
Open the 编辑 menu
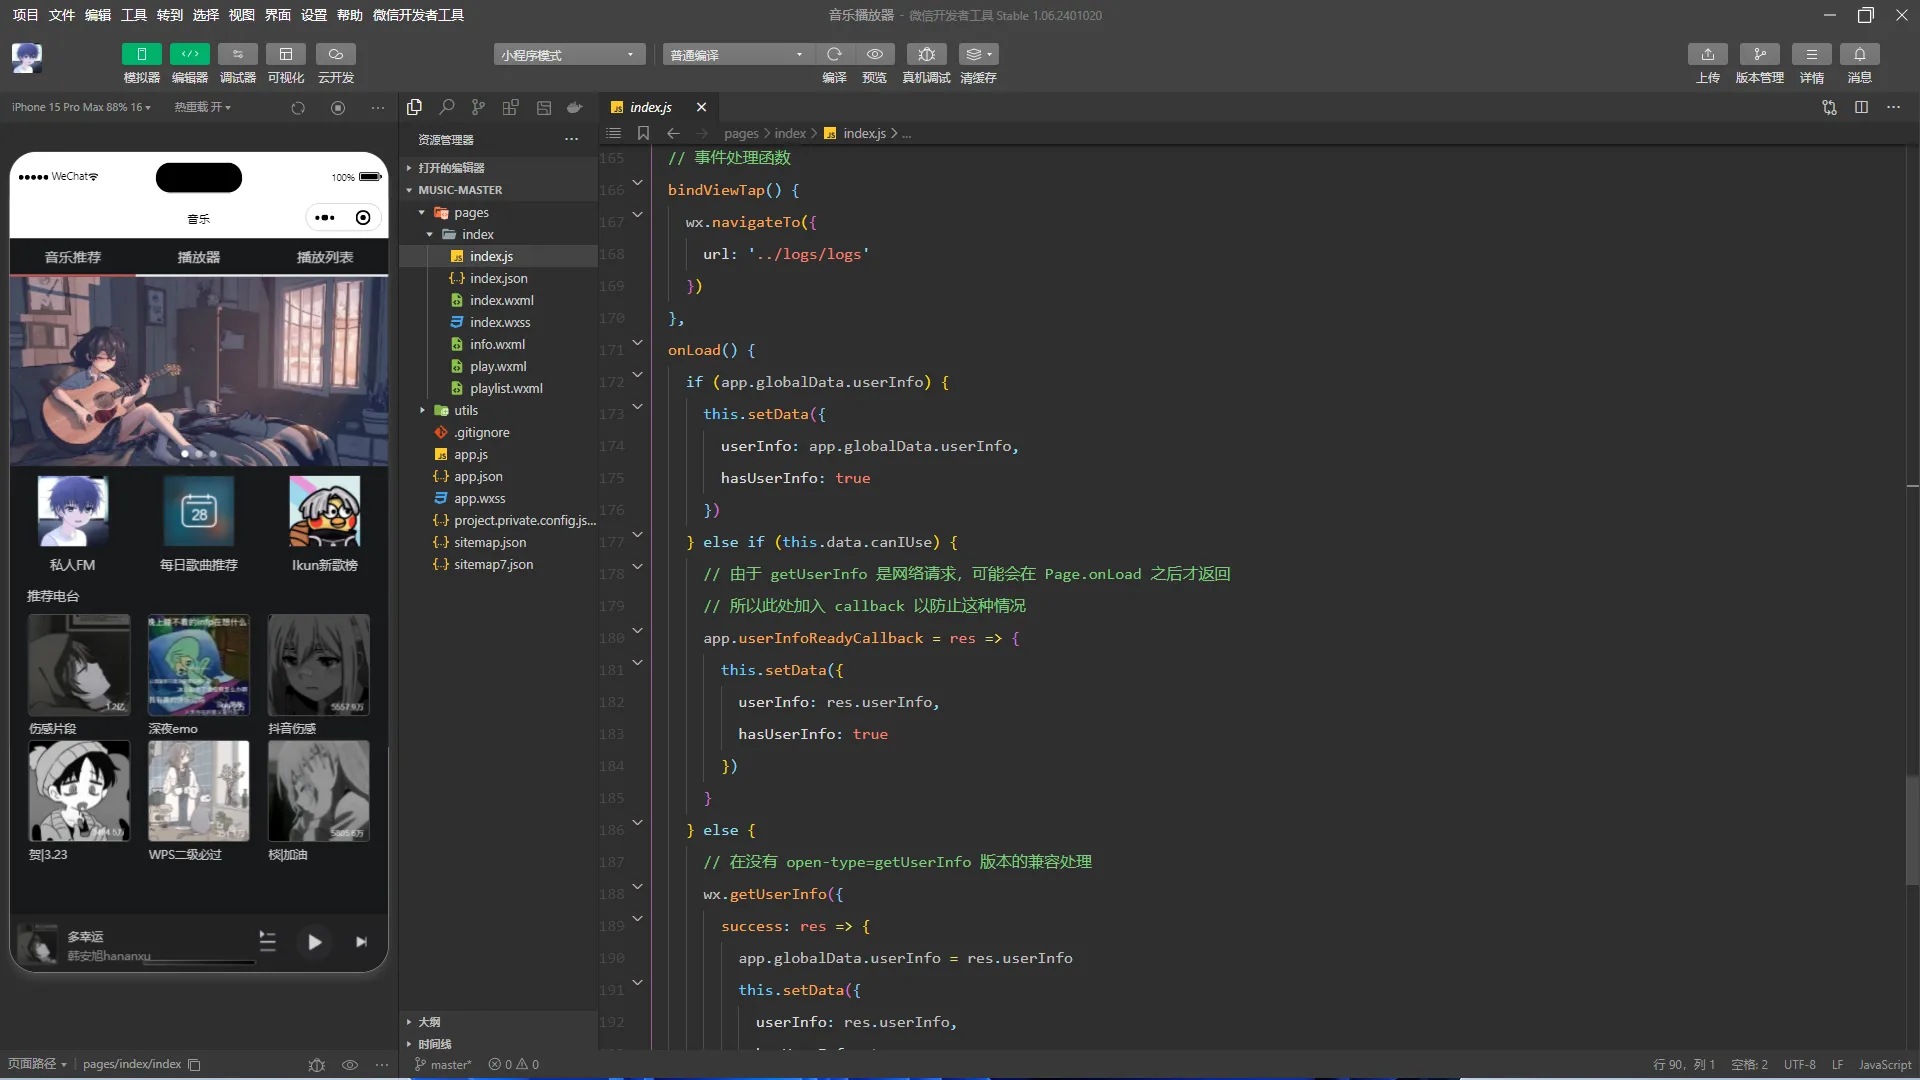[98, 15]
